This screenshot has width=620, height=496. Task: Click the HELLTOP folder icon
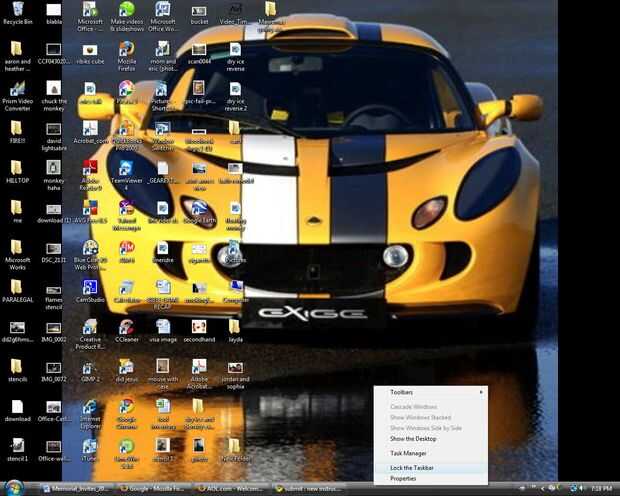[17, 172]
